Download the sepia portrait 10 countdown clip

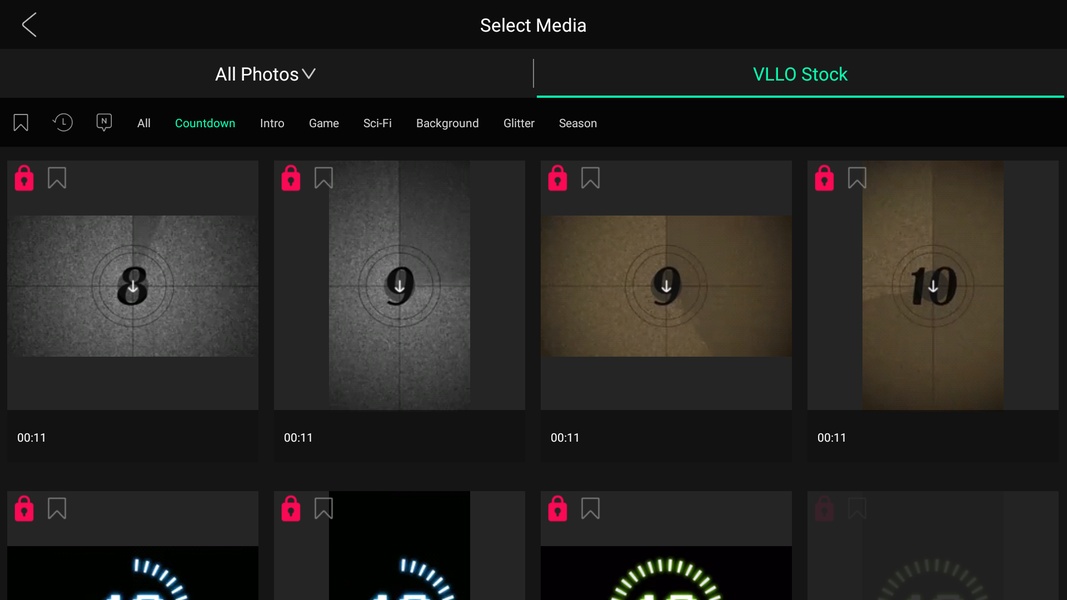[933, 286]
